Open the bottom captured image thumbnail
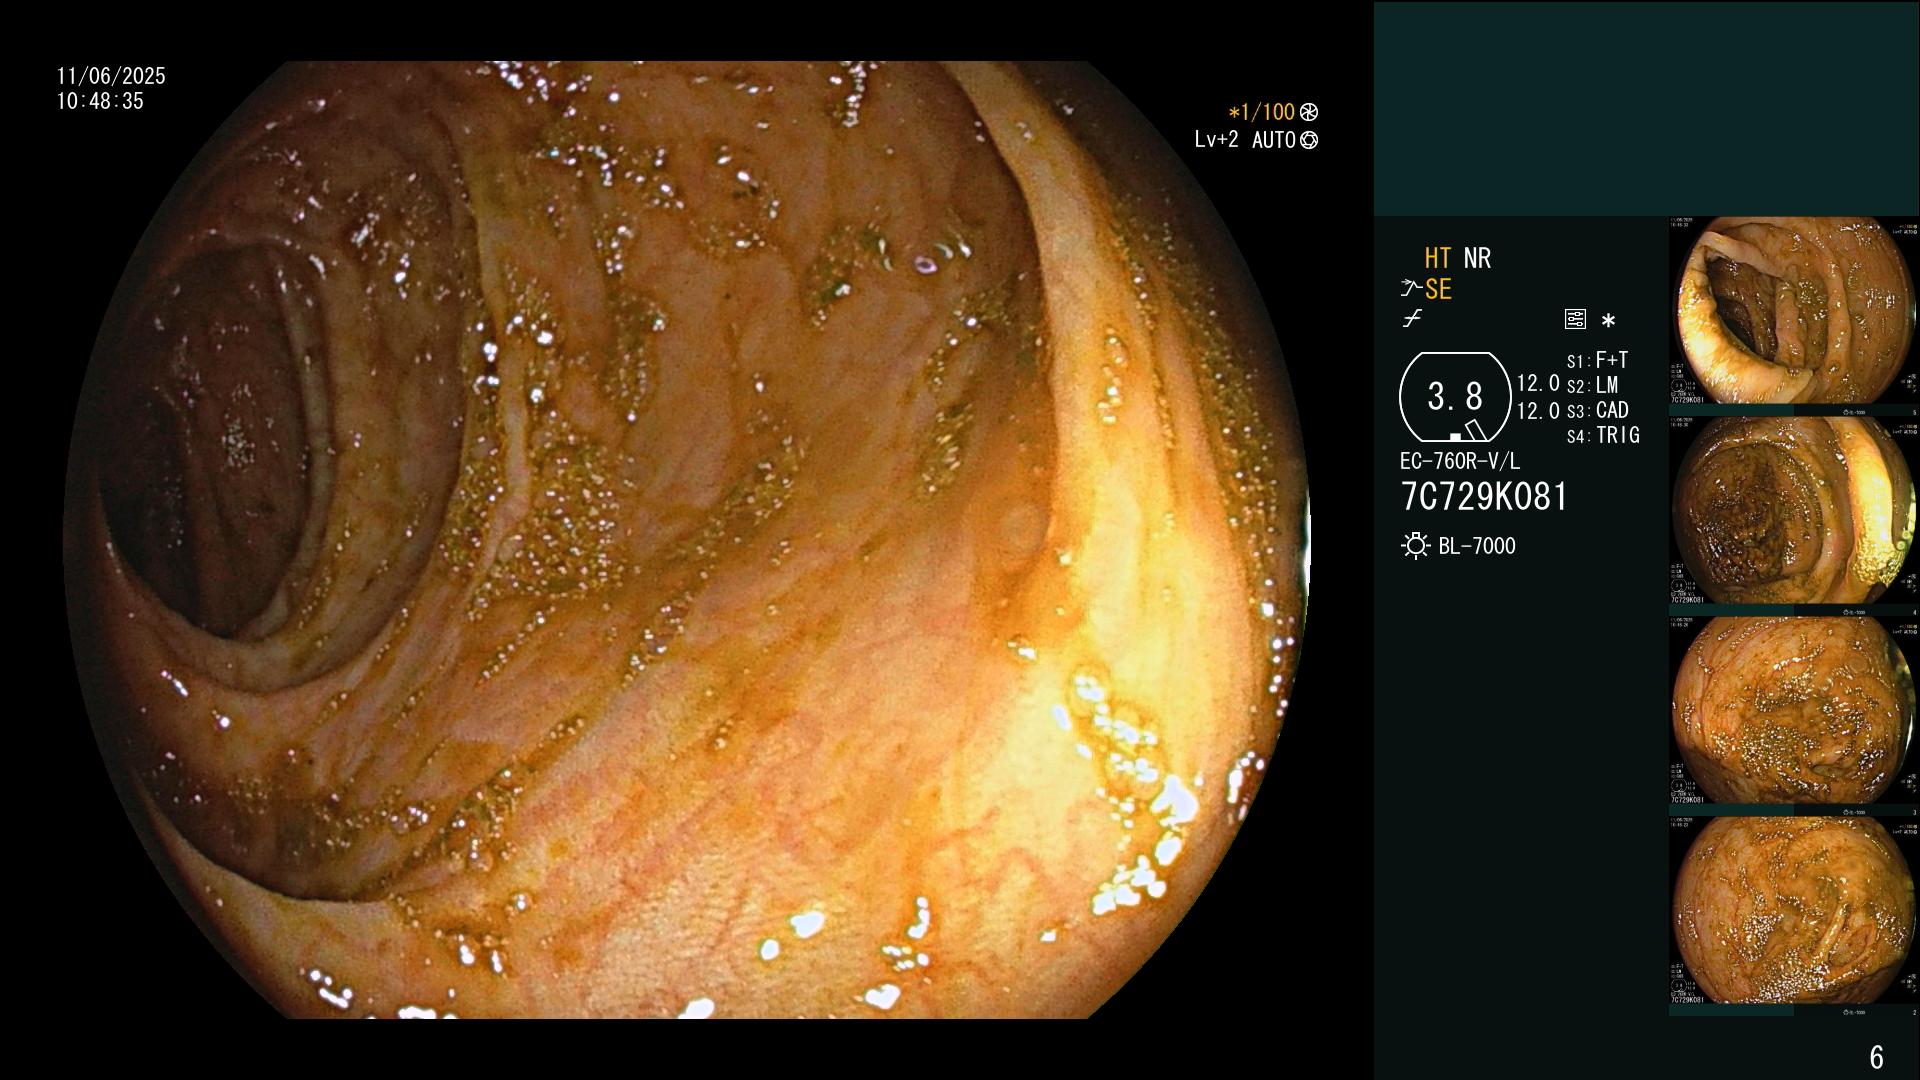This screenshot has height=1080, width=1920. point(1794,911)
